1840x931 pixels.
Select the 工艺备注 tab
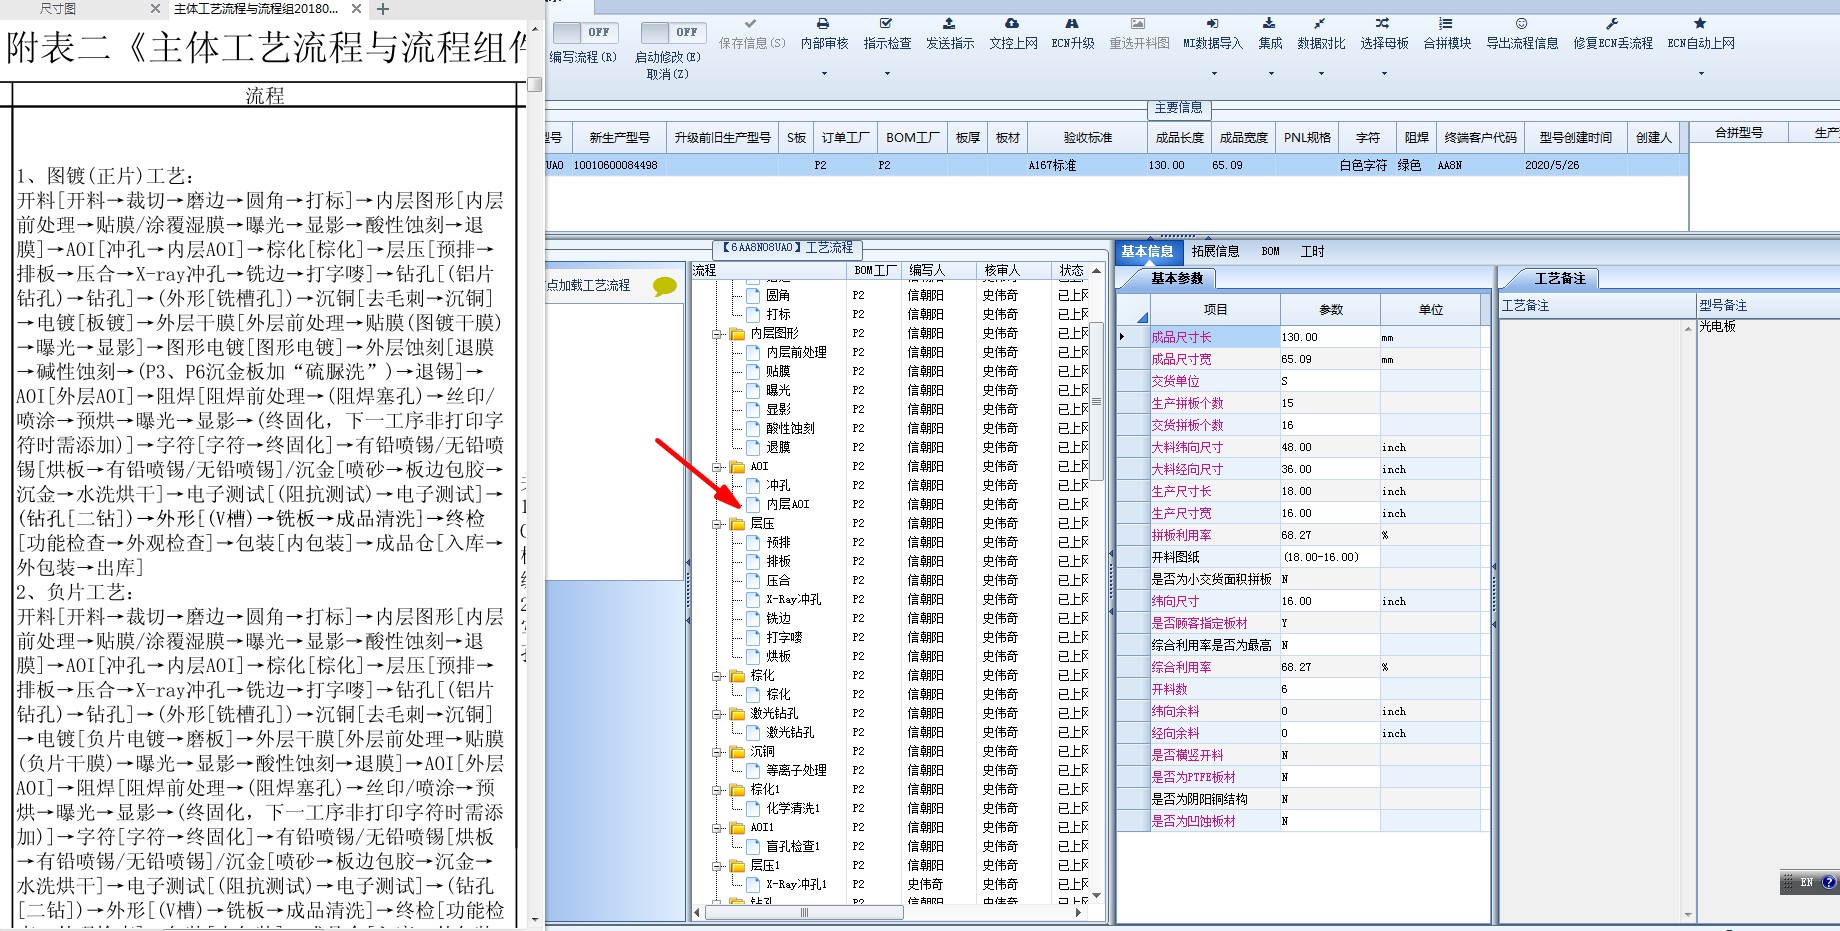click(x=1560, y=279)
